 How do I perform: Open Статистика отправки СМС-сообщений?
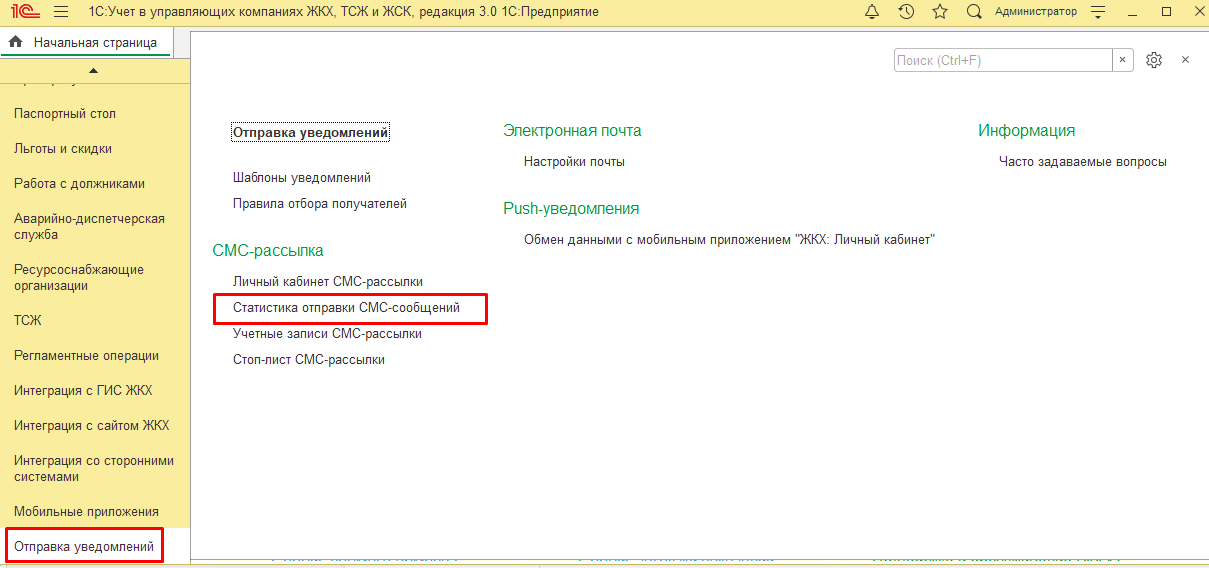(346, 308)
